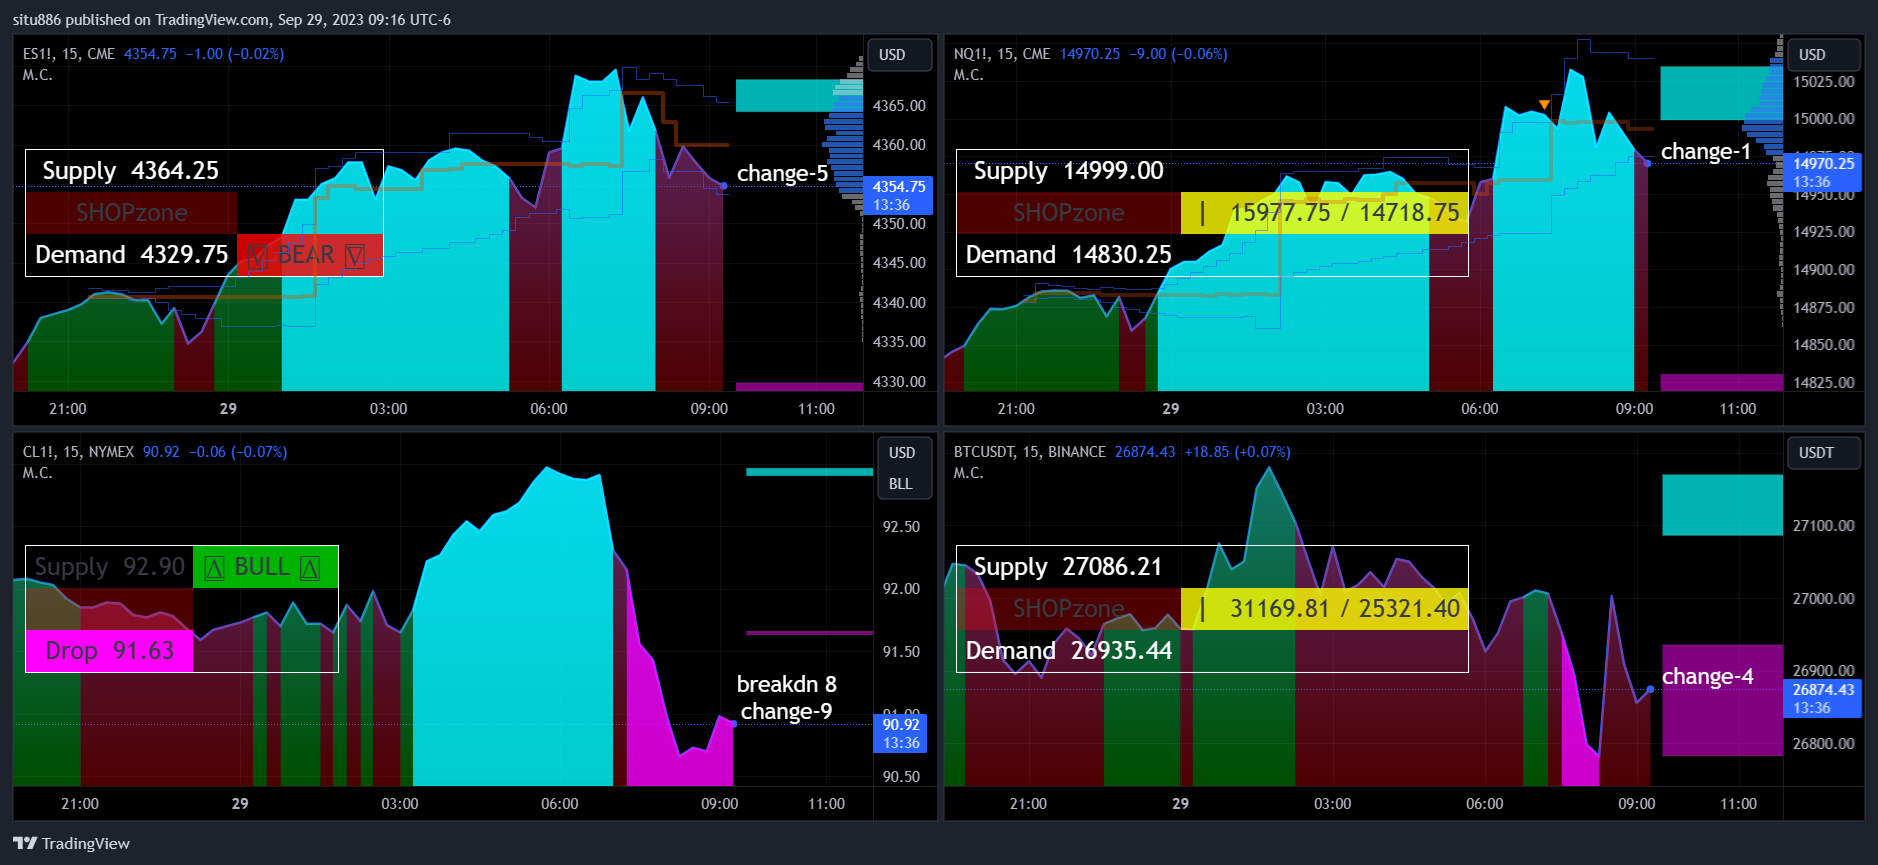Click the Supply 92.90 label
1878x865 pixels.
pyautogui.click(x=109, y=567)
